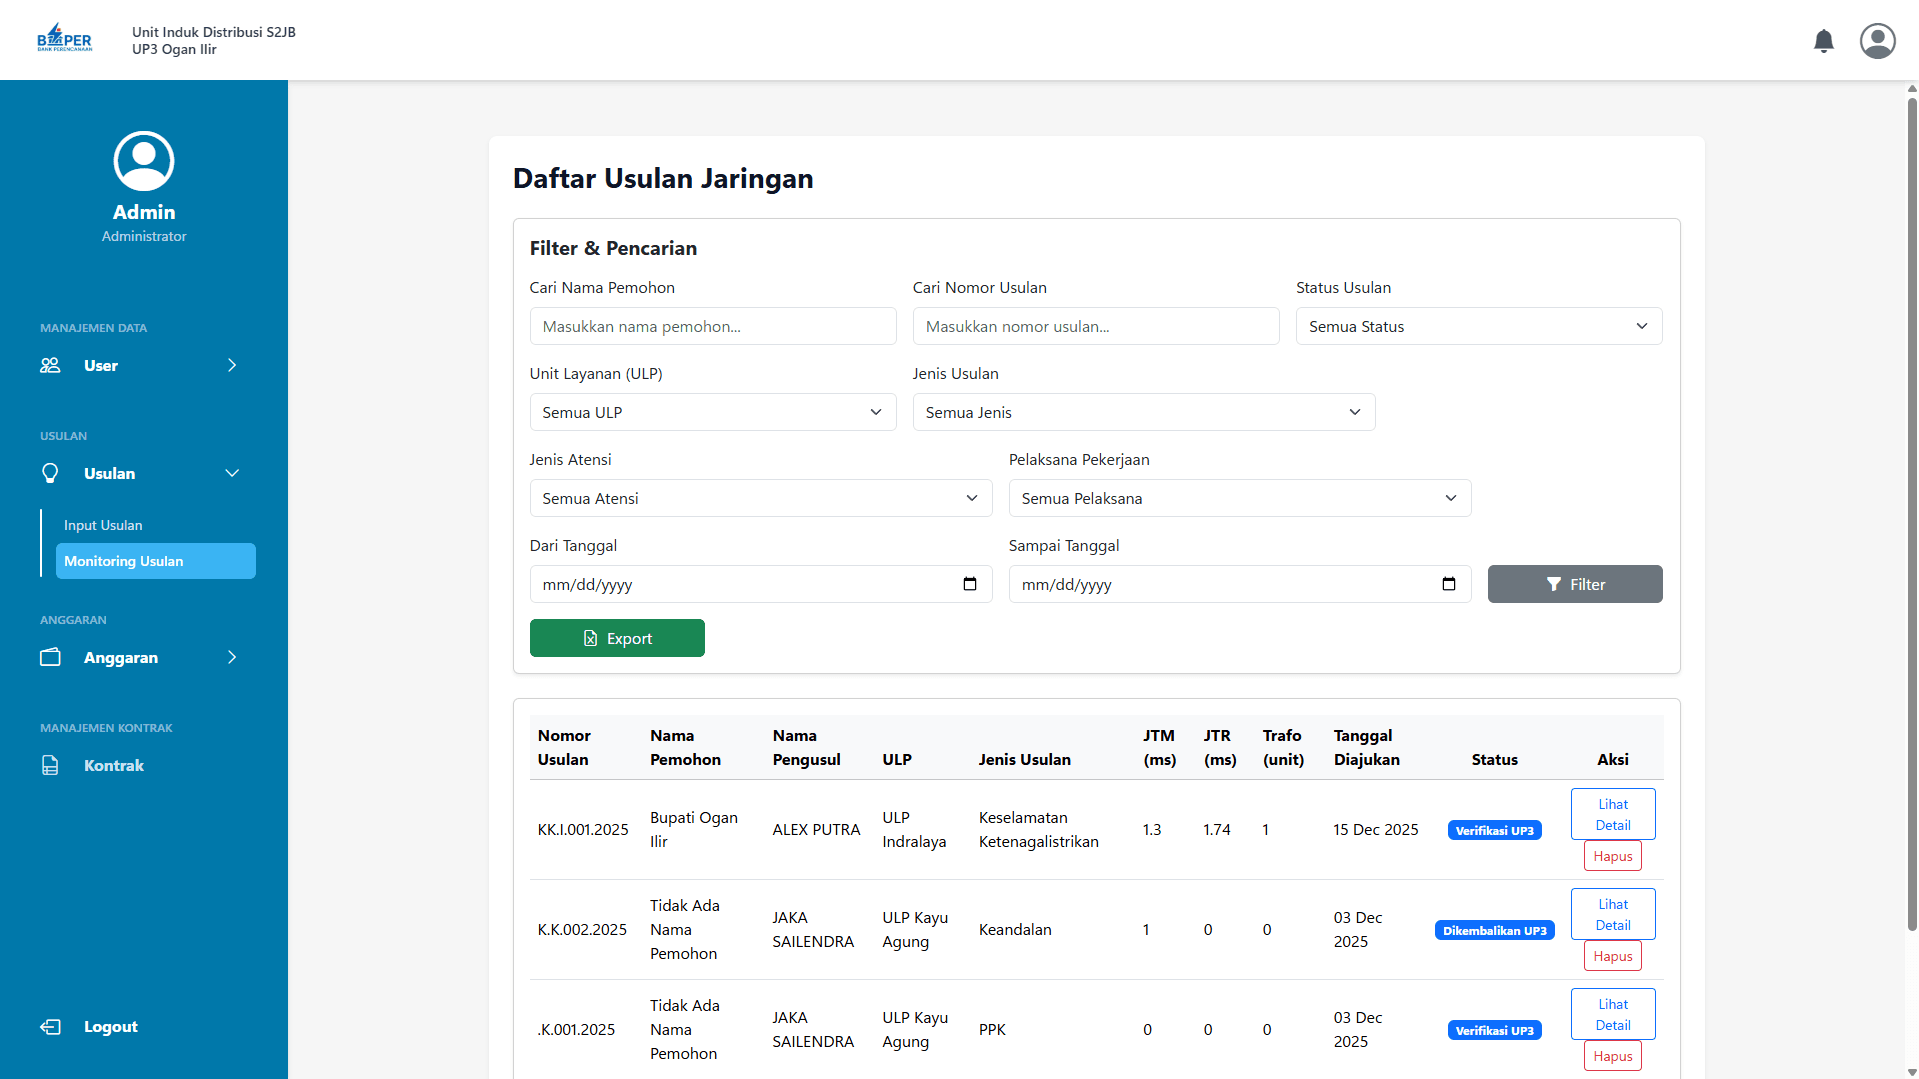Image resolution: width=1919 pixels, height=1079 pixels.
Task: Open the Jenis Atensi dropdown
Action: (761, 499)
